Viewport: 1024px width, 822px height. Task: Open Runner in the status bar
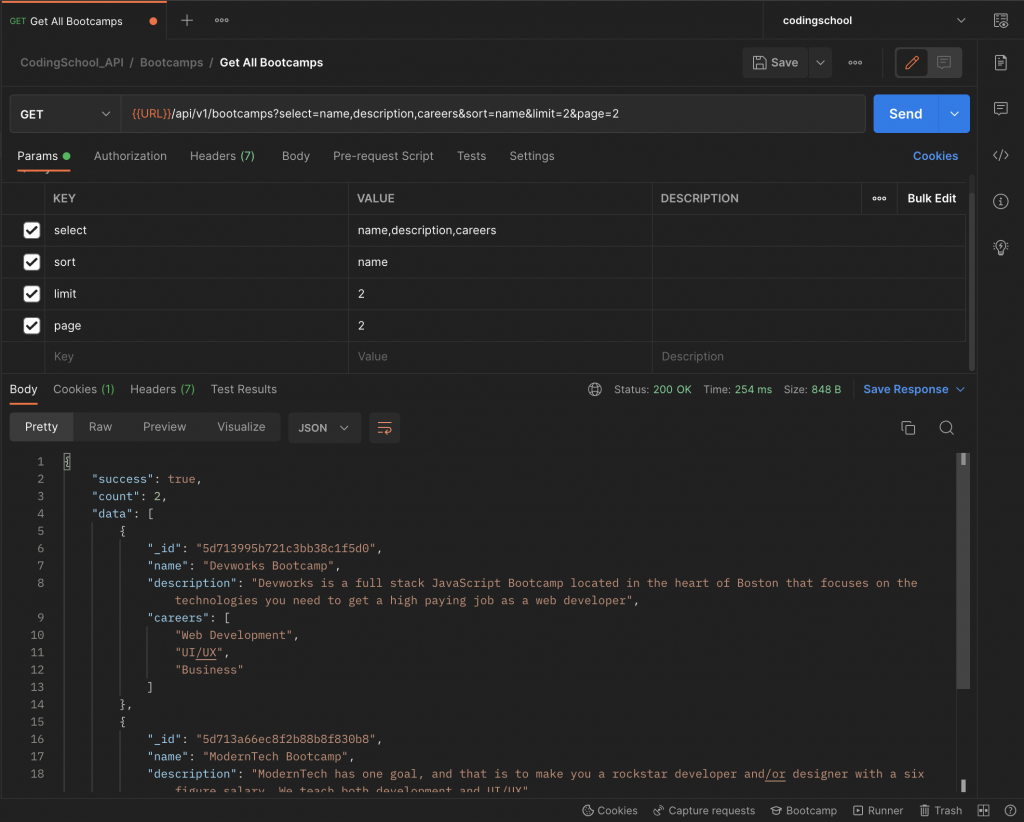tap(878, 810)
